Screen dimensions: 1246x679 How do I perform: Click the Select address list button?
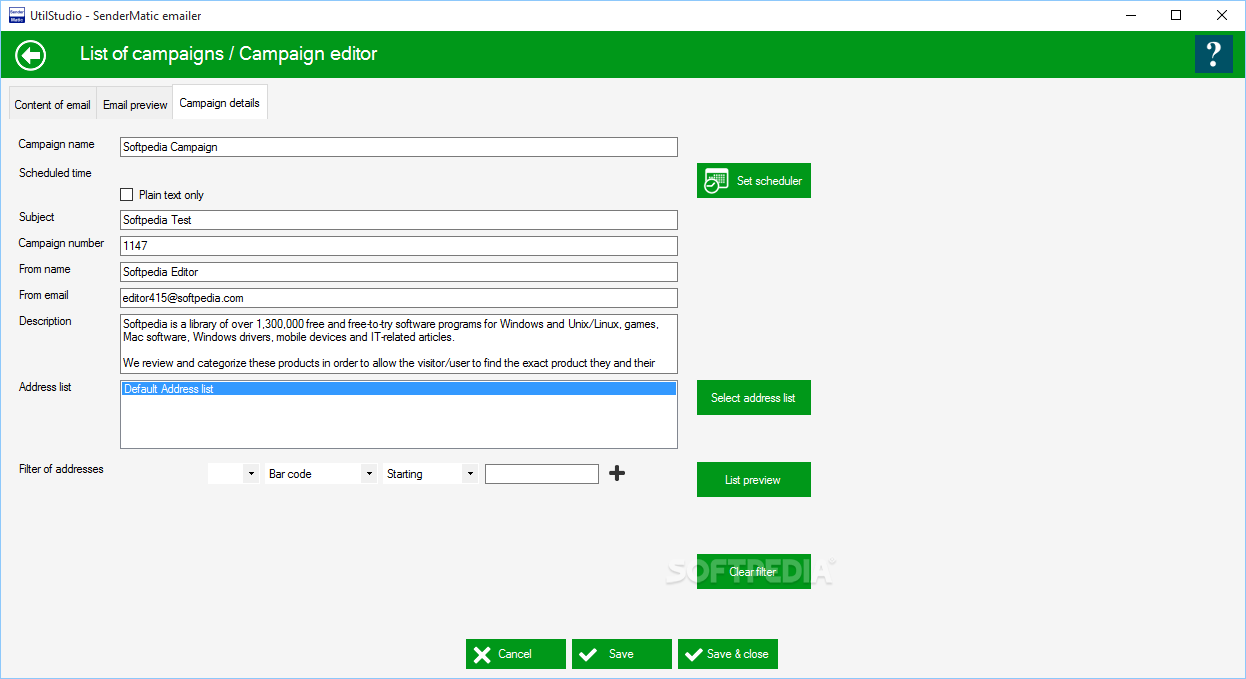coord(754,398)
